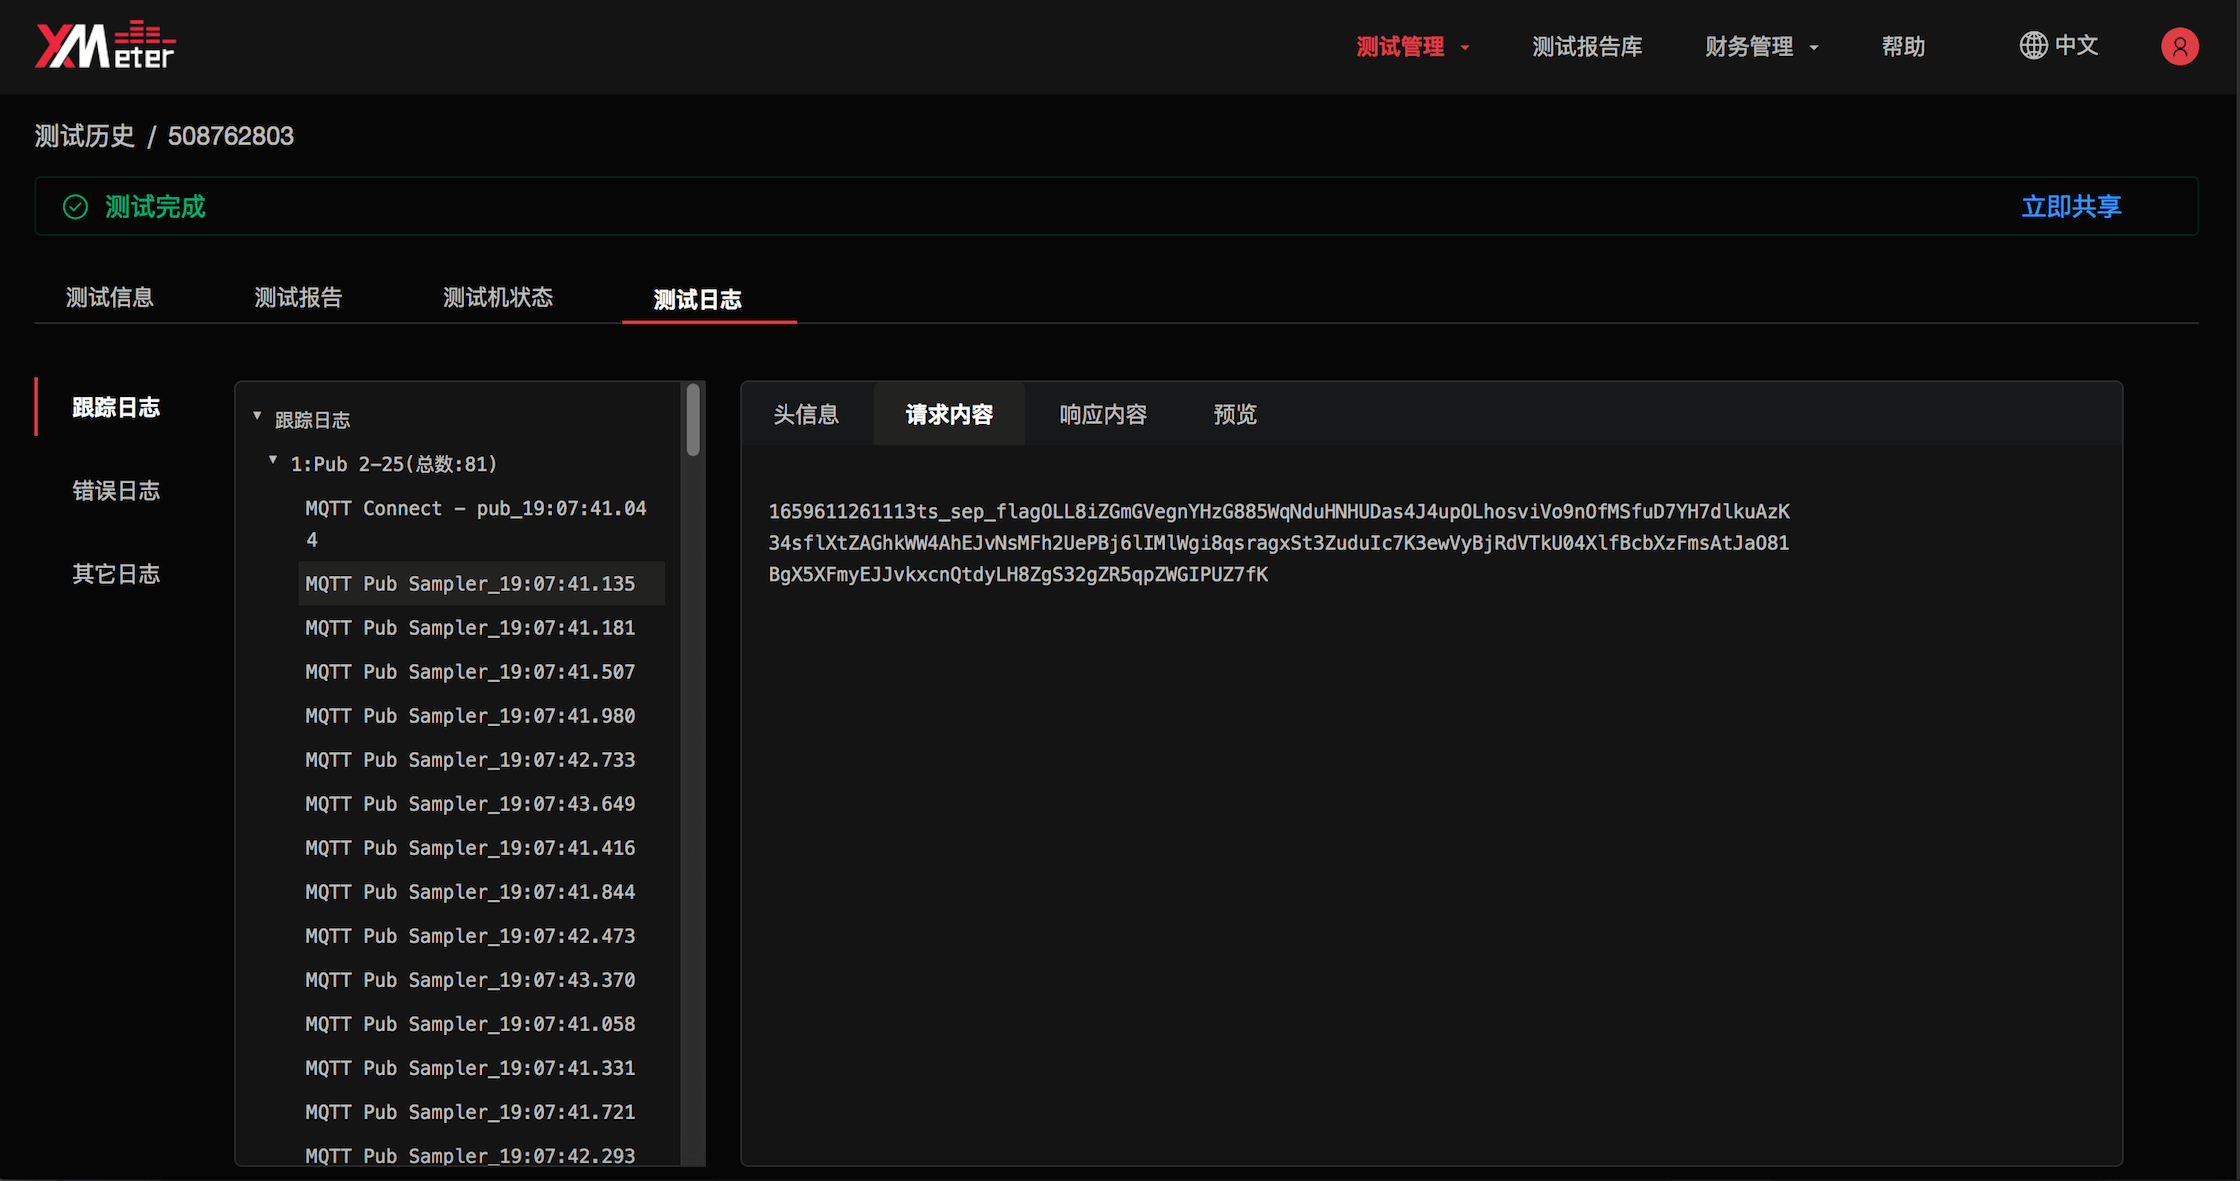2240x1181 pixels.
Task: Switch to the 测试报告 tab
Action: [x=298, y=297]
